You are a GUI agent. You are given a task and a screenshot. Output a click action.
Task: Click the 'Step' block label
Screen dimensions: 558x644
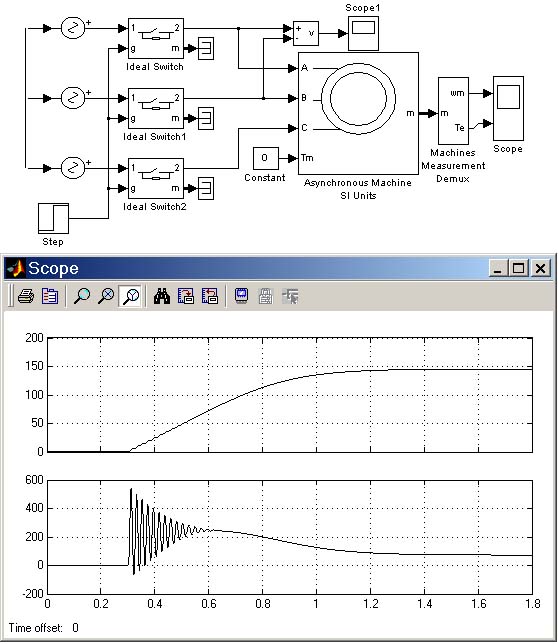53,242
